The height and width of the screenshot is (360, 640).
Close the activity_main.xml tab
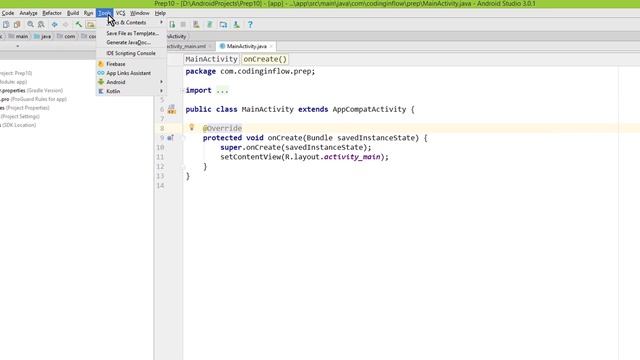[210, 47]
